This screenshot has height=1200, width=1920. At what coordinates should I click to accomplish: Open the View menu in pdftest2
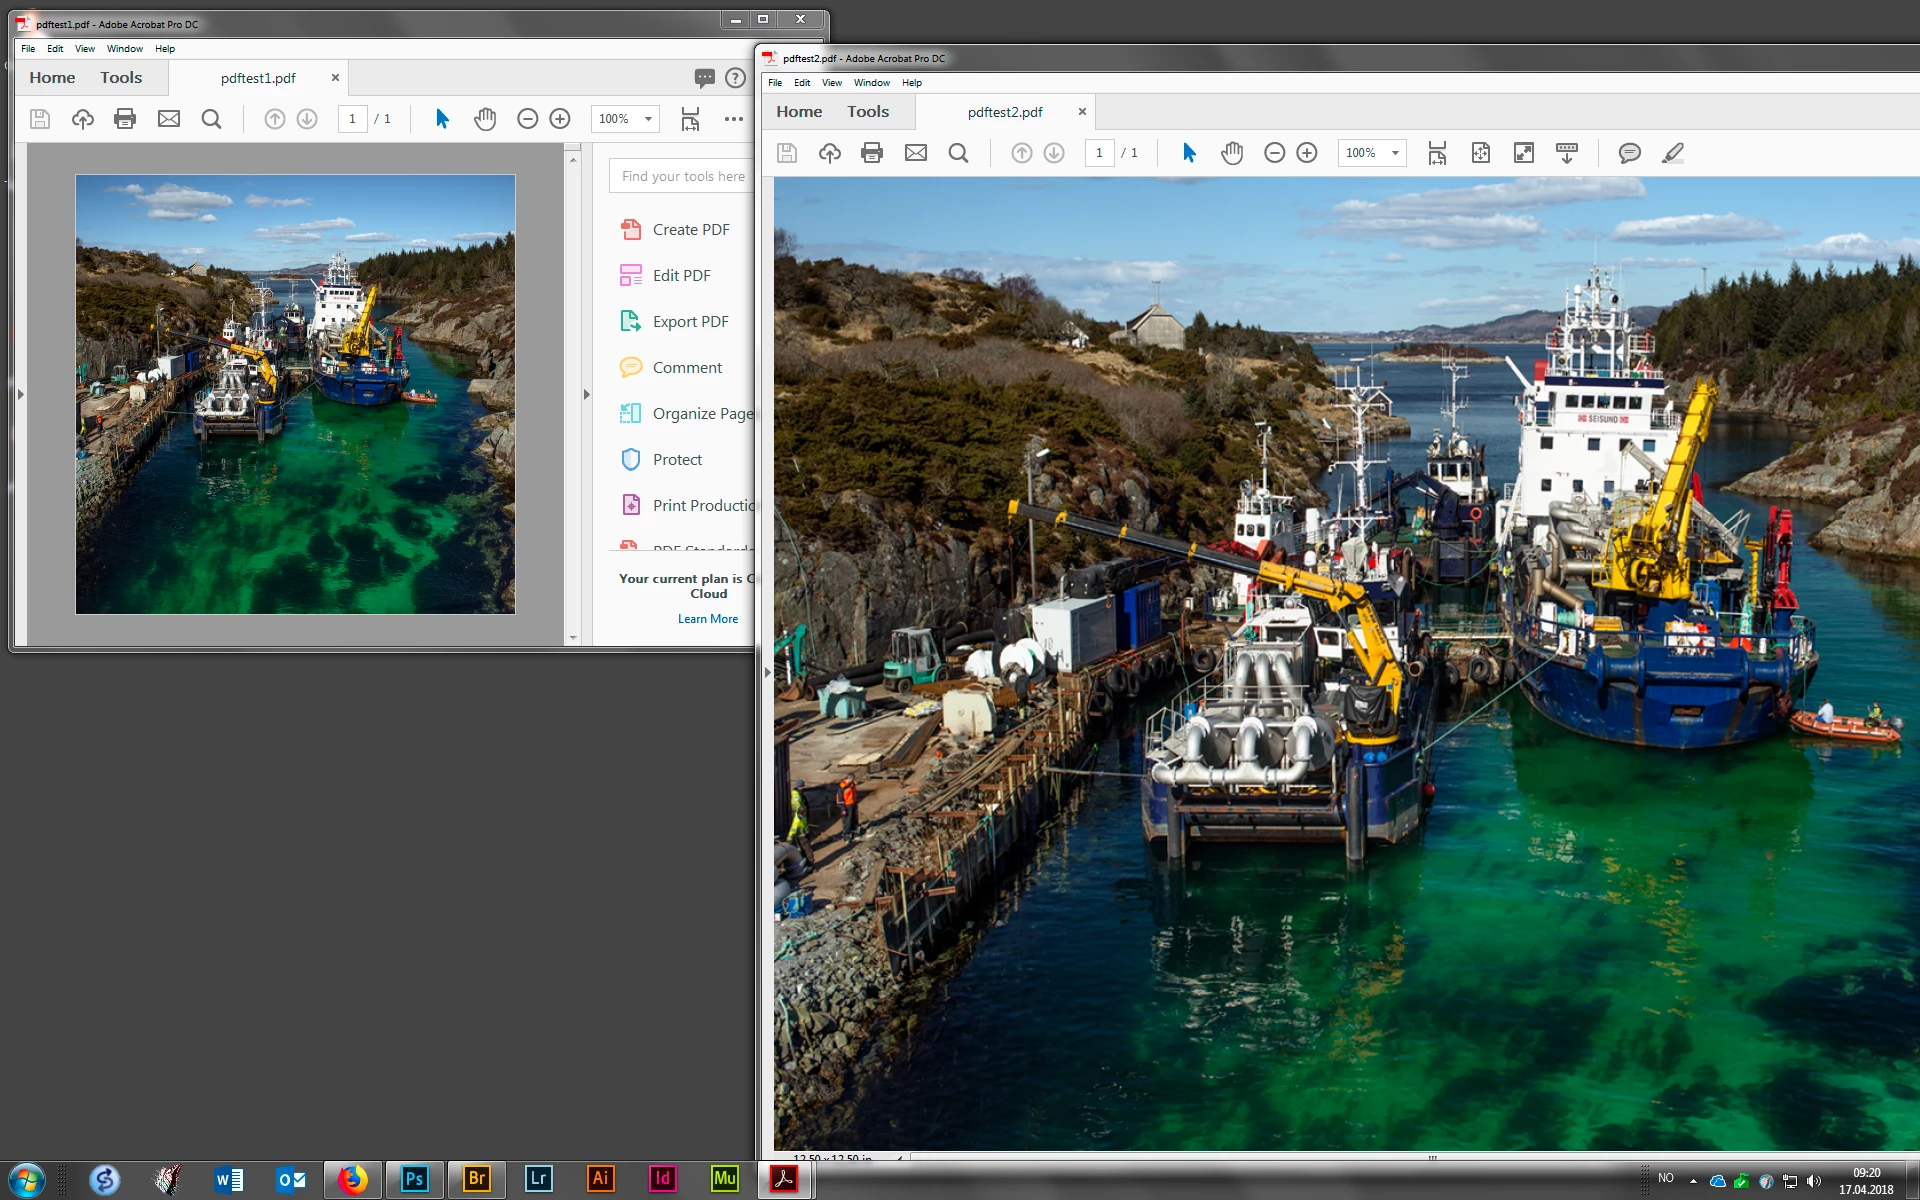(831, 83)
